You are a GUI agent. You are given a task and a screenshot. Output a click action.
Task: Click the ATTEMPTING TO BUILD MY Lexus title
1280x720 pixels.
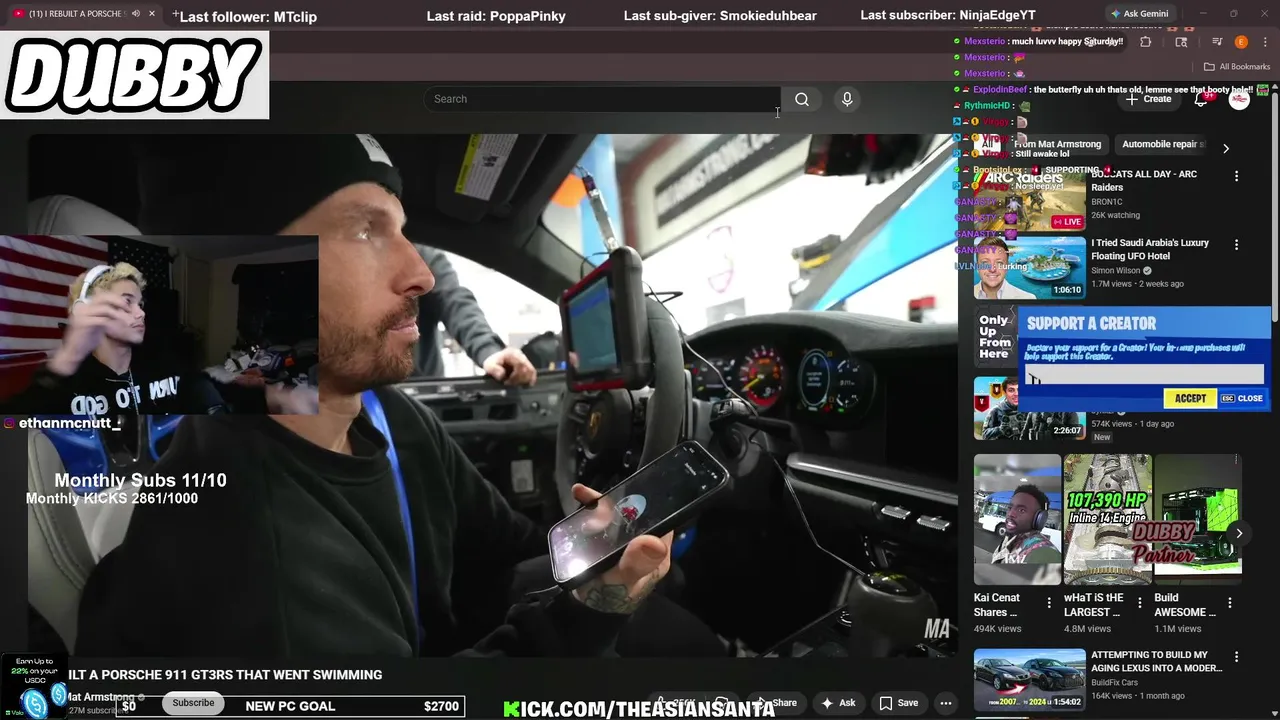tap(1156, 661)
